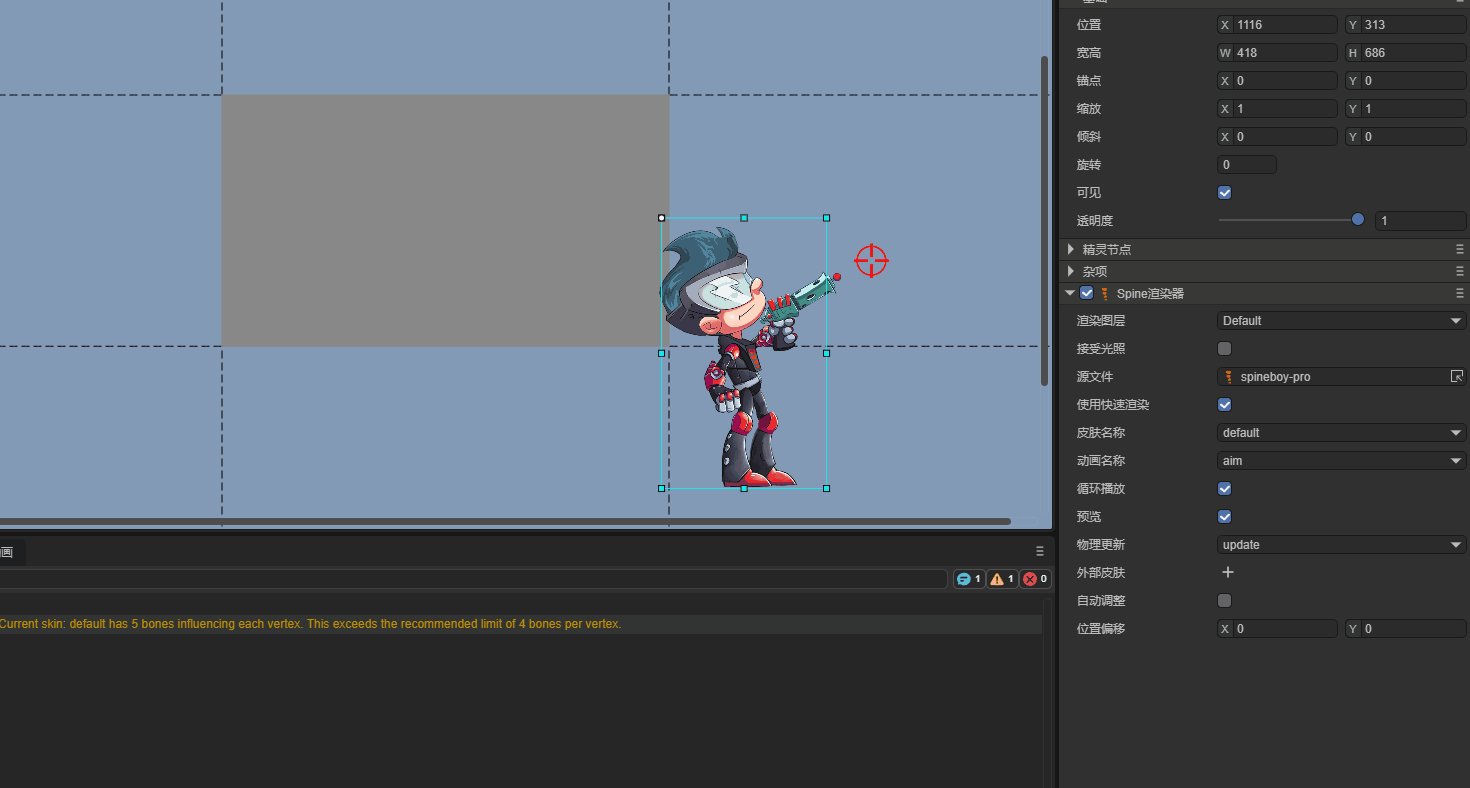1470x788 pixels.
Task: Toggle the error message filter in console
Action: point(1035,579)
